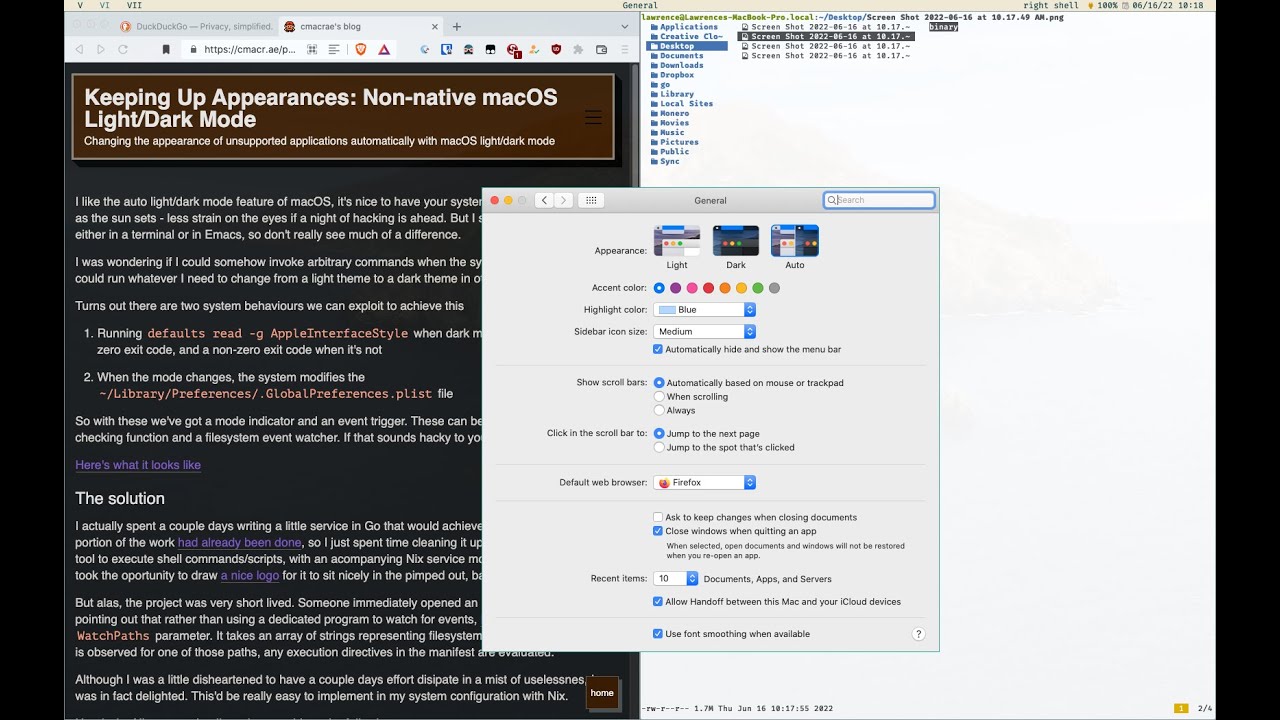Open the browser hamburger menu
1280x720 pixels.
(625, 49)
